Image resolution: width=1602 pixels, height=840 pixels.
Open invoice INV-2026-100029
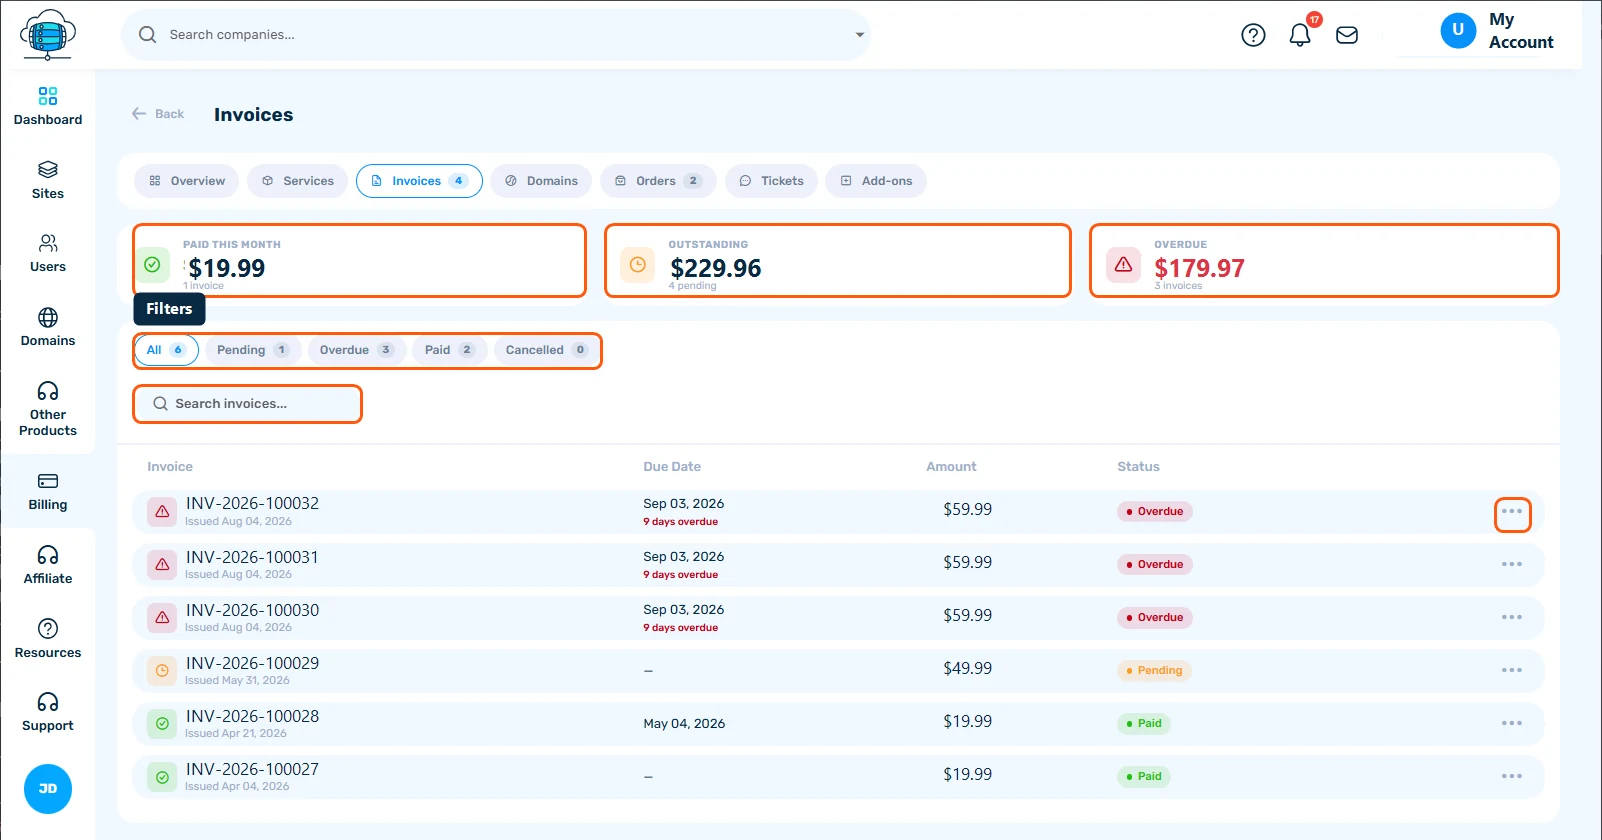252,663
